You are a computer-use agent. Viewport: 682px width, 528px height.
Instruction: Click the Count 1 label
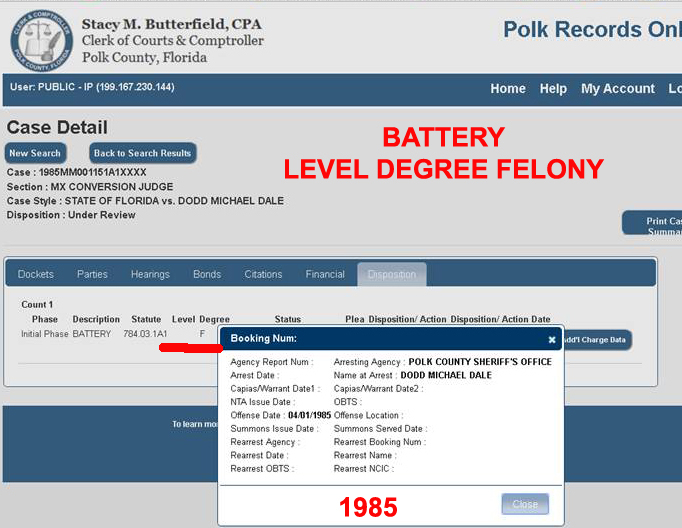click(x=37, y=304)
